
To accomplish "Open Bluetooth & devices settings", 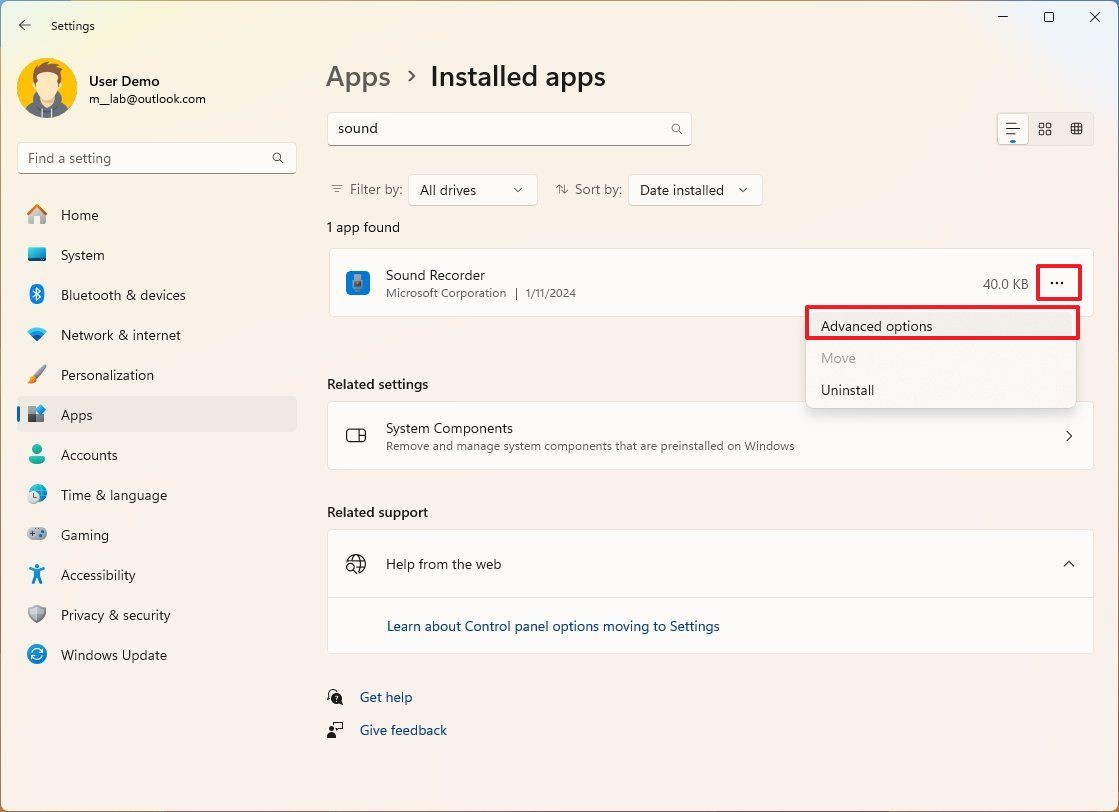I will 124,295.
